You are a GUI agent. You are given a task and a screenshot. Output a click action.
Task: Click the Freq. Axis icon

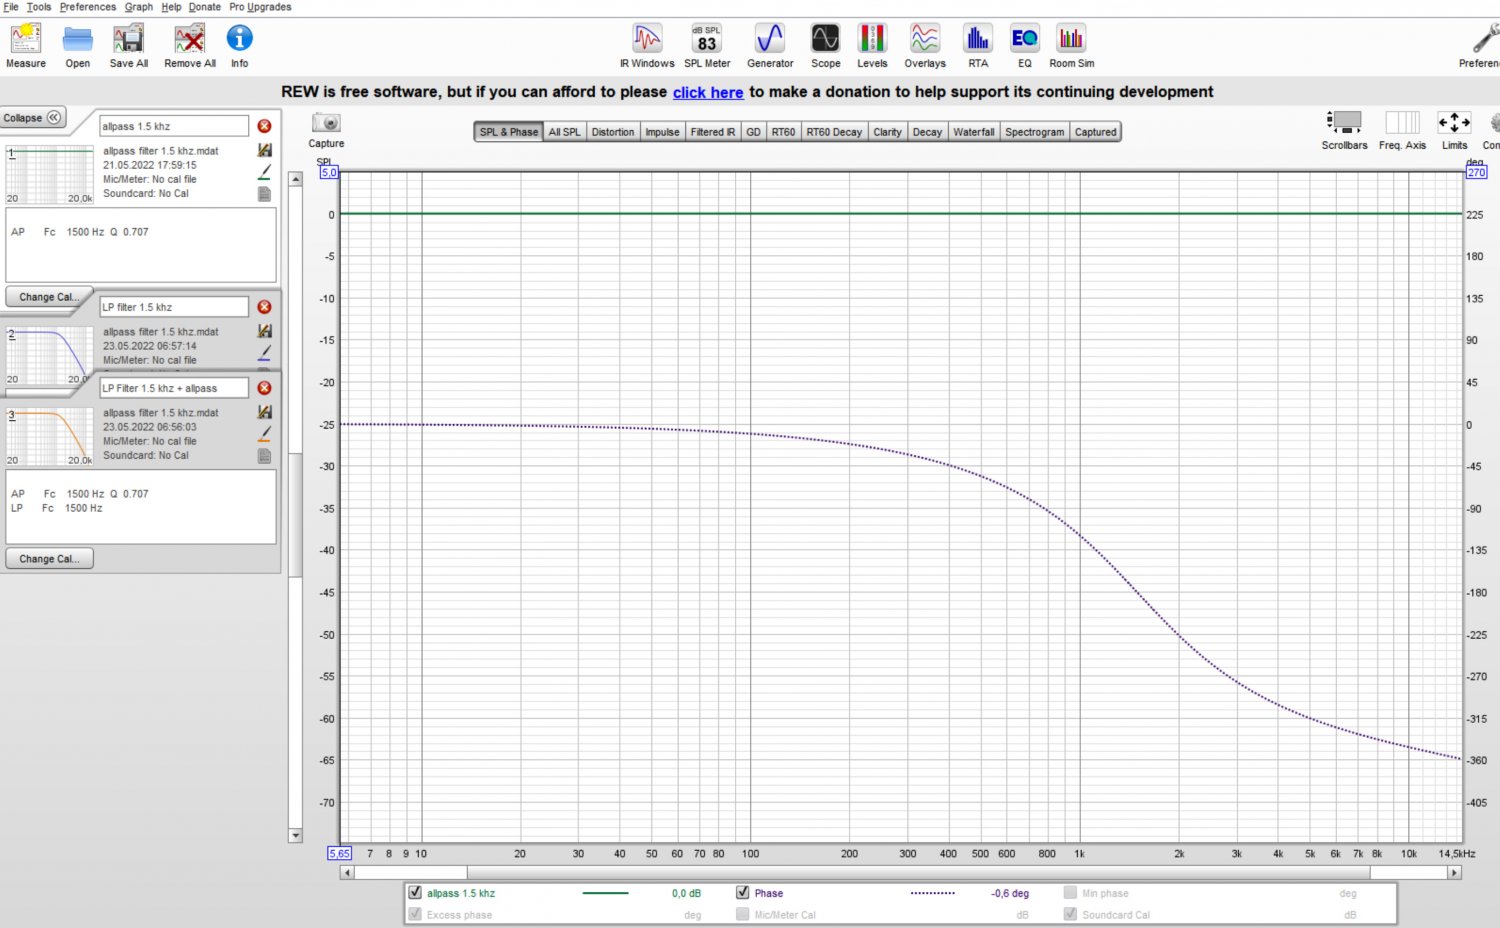1402,122
